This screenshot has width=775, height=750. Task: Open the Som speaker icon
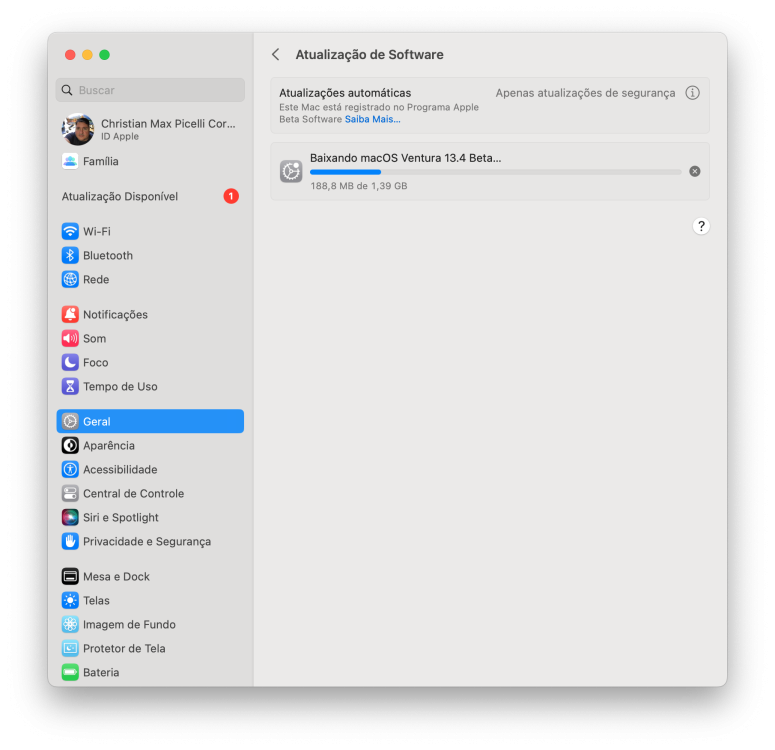click(x=70, y=339)
